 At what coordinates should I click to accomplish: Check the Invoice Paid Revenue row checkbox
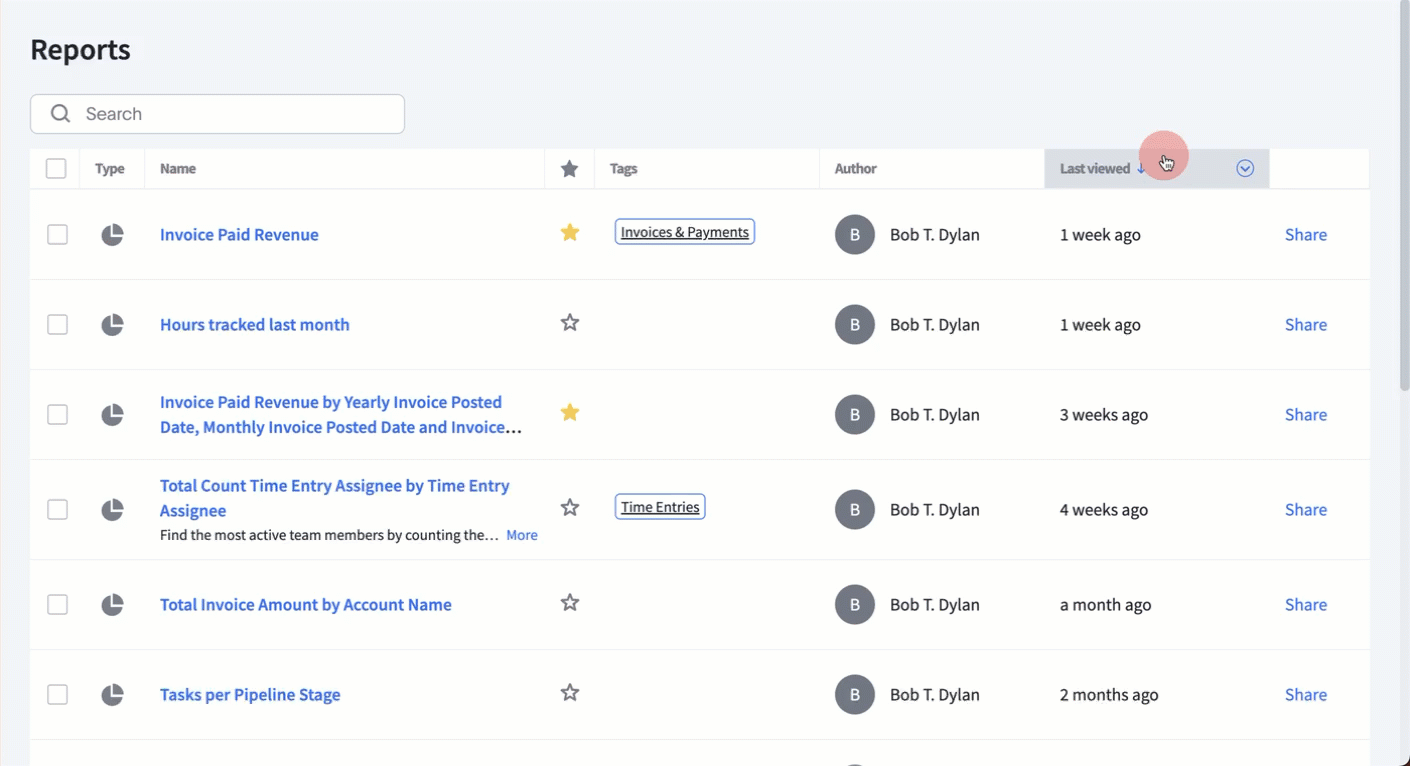tap(58, 235)
